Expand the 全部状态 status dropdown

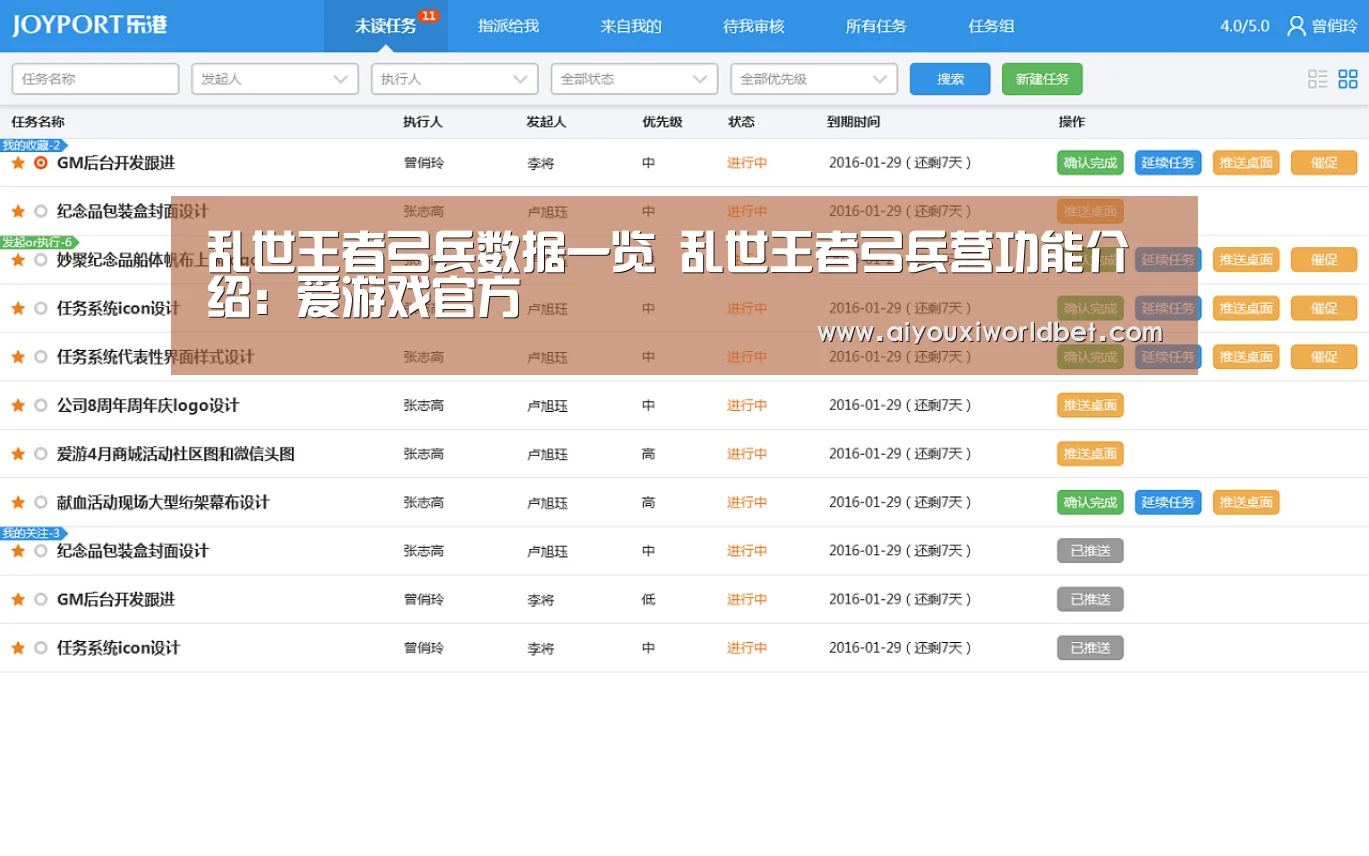(x=634, y=79)
